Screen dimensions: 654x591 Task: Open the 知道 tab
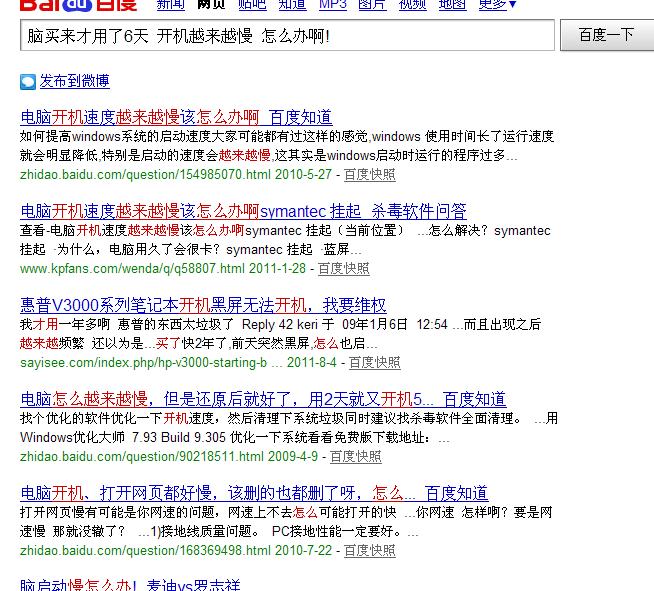pyautogui.click(x=292, y=5)
